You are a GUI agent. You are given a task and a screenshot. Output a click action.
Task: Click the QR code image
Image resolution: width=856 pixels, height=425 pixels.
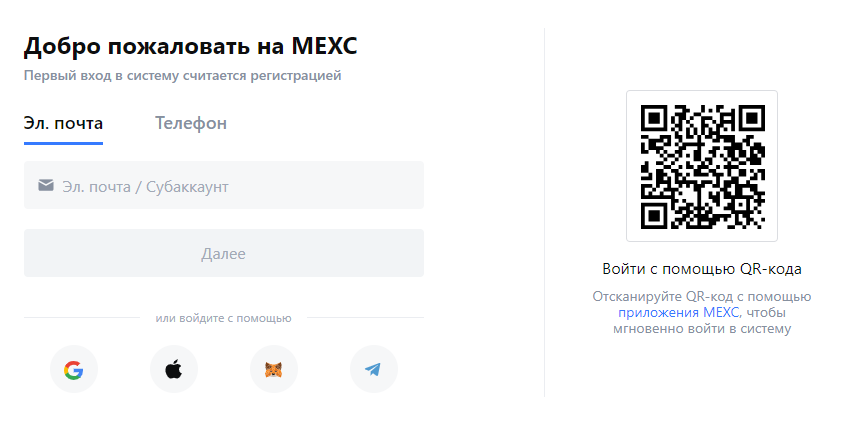702,166
